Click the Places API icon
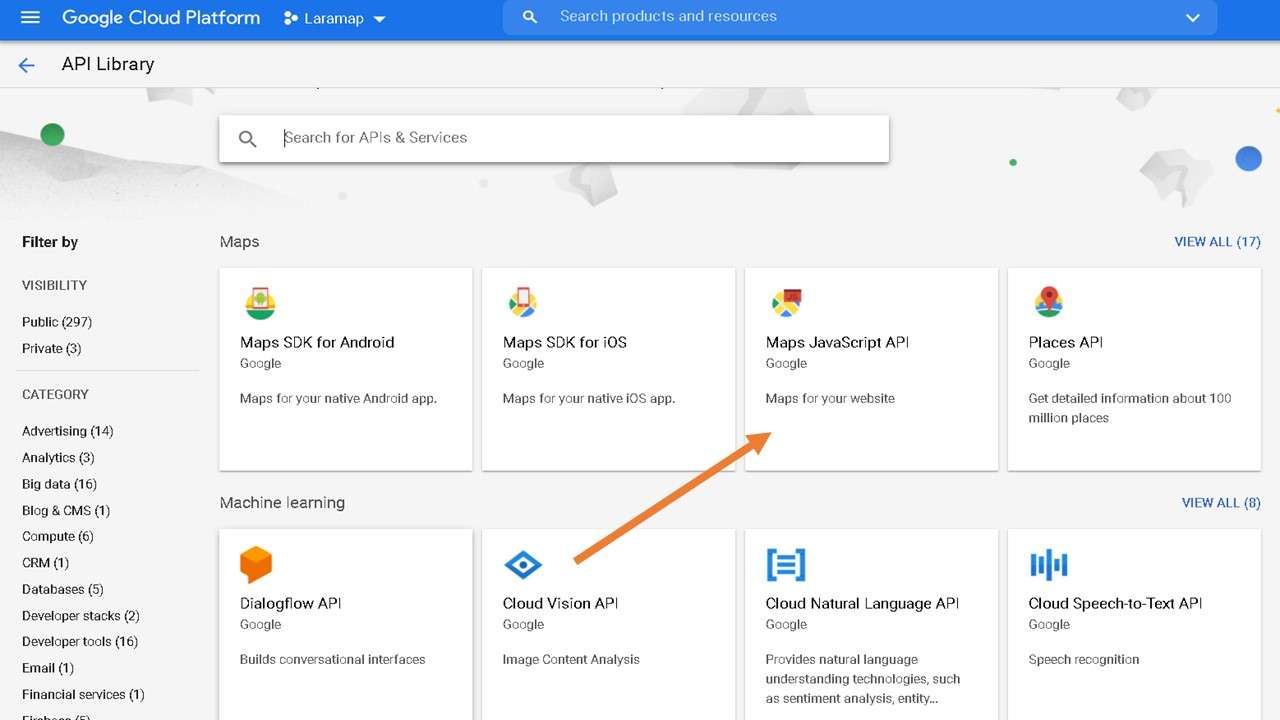The width and height of the screenshot is (1280, 720). coord(1049,303)
